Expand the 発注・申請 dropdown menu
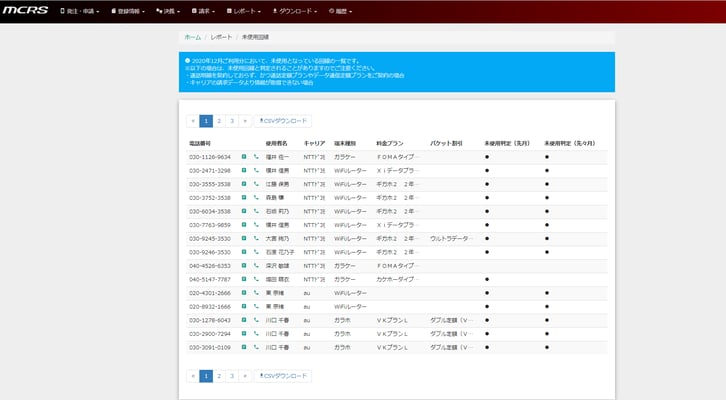This screenshot has width=726, height=400. click(x=85, y=12)
